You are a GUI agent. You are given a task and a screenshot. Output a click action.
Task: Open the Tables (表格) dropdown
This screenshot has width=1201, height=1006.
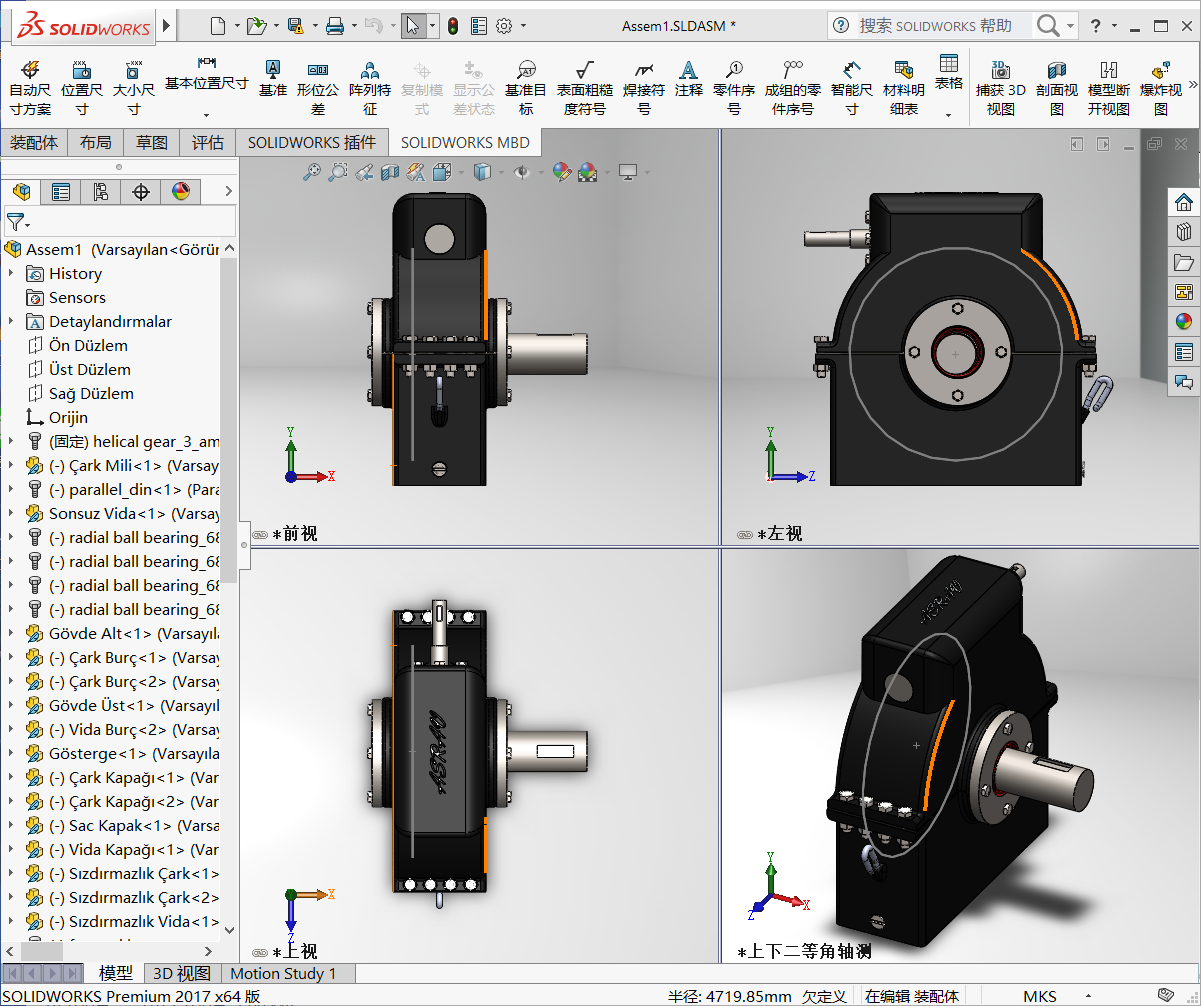948,115
